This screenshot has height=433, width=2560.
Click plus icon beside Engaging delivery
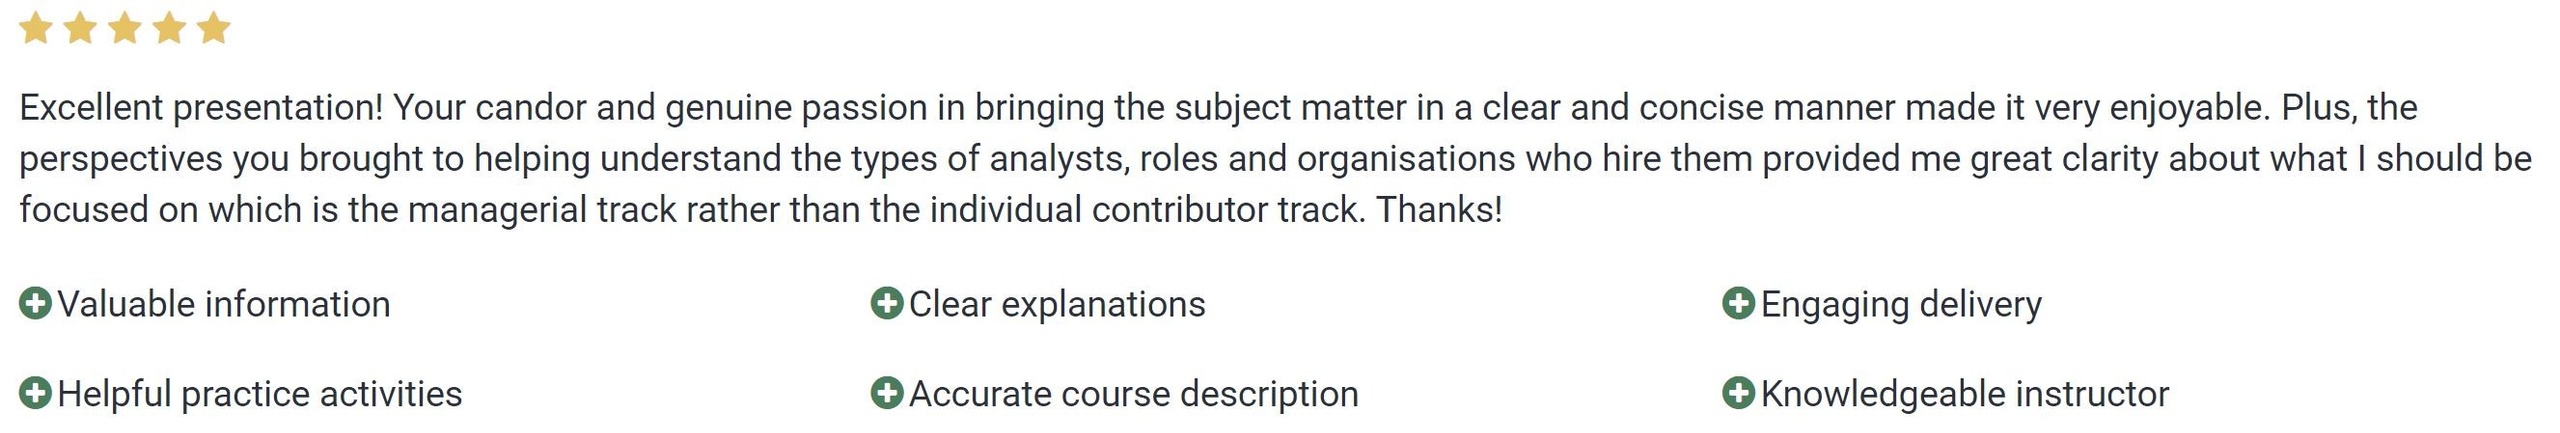pos(1739,303)
